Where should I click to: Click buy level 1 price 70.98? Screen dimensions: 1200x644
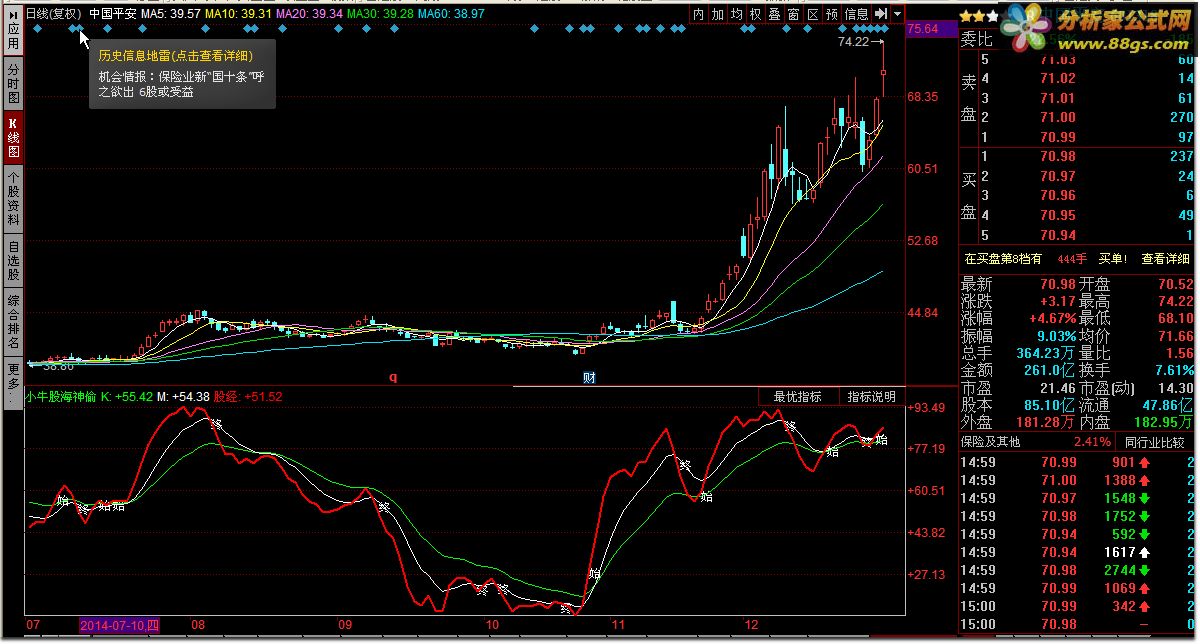pos(1058,157)
